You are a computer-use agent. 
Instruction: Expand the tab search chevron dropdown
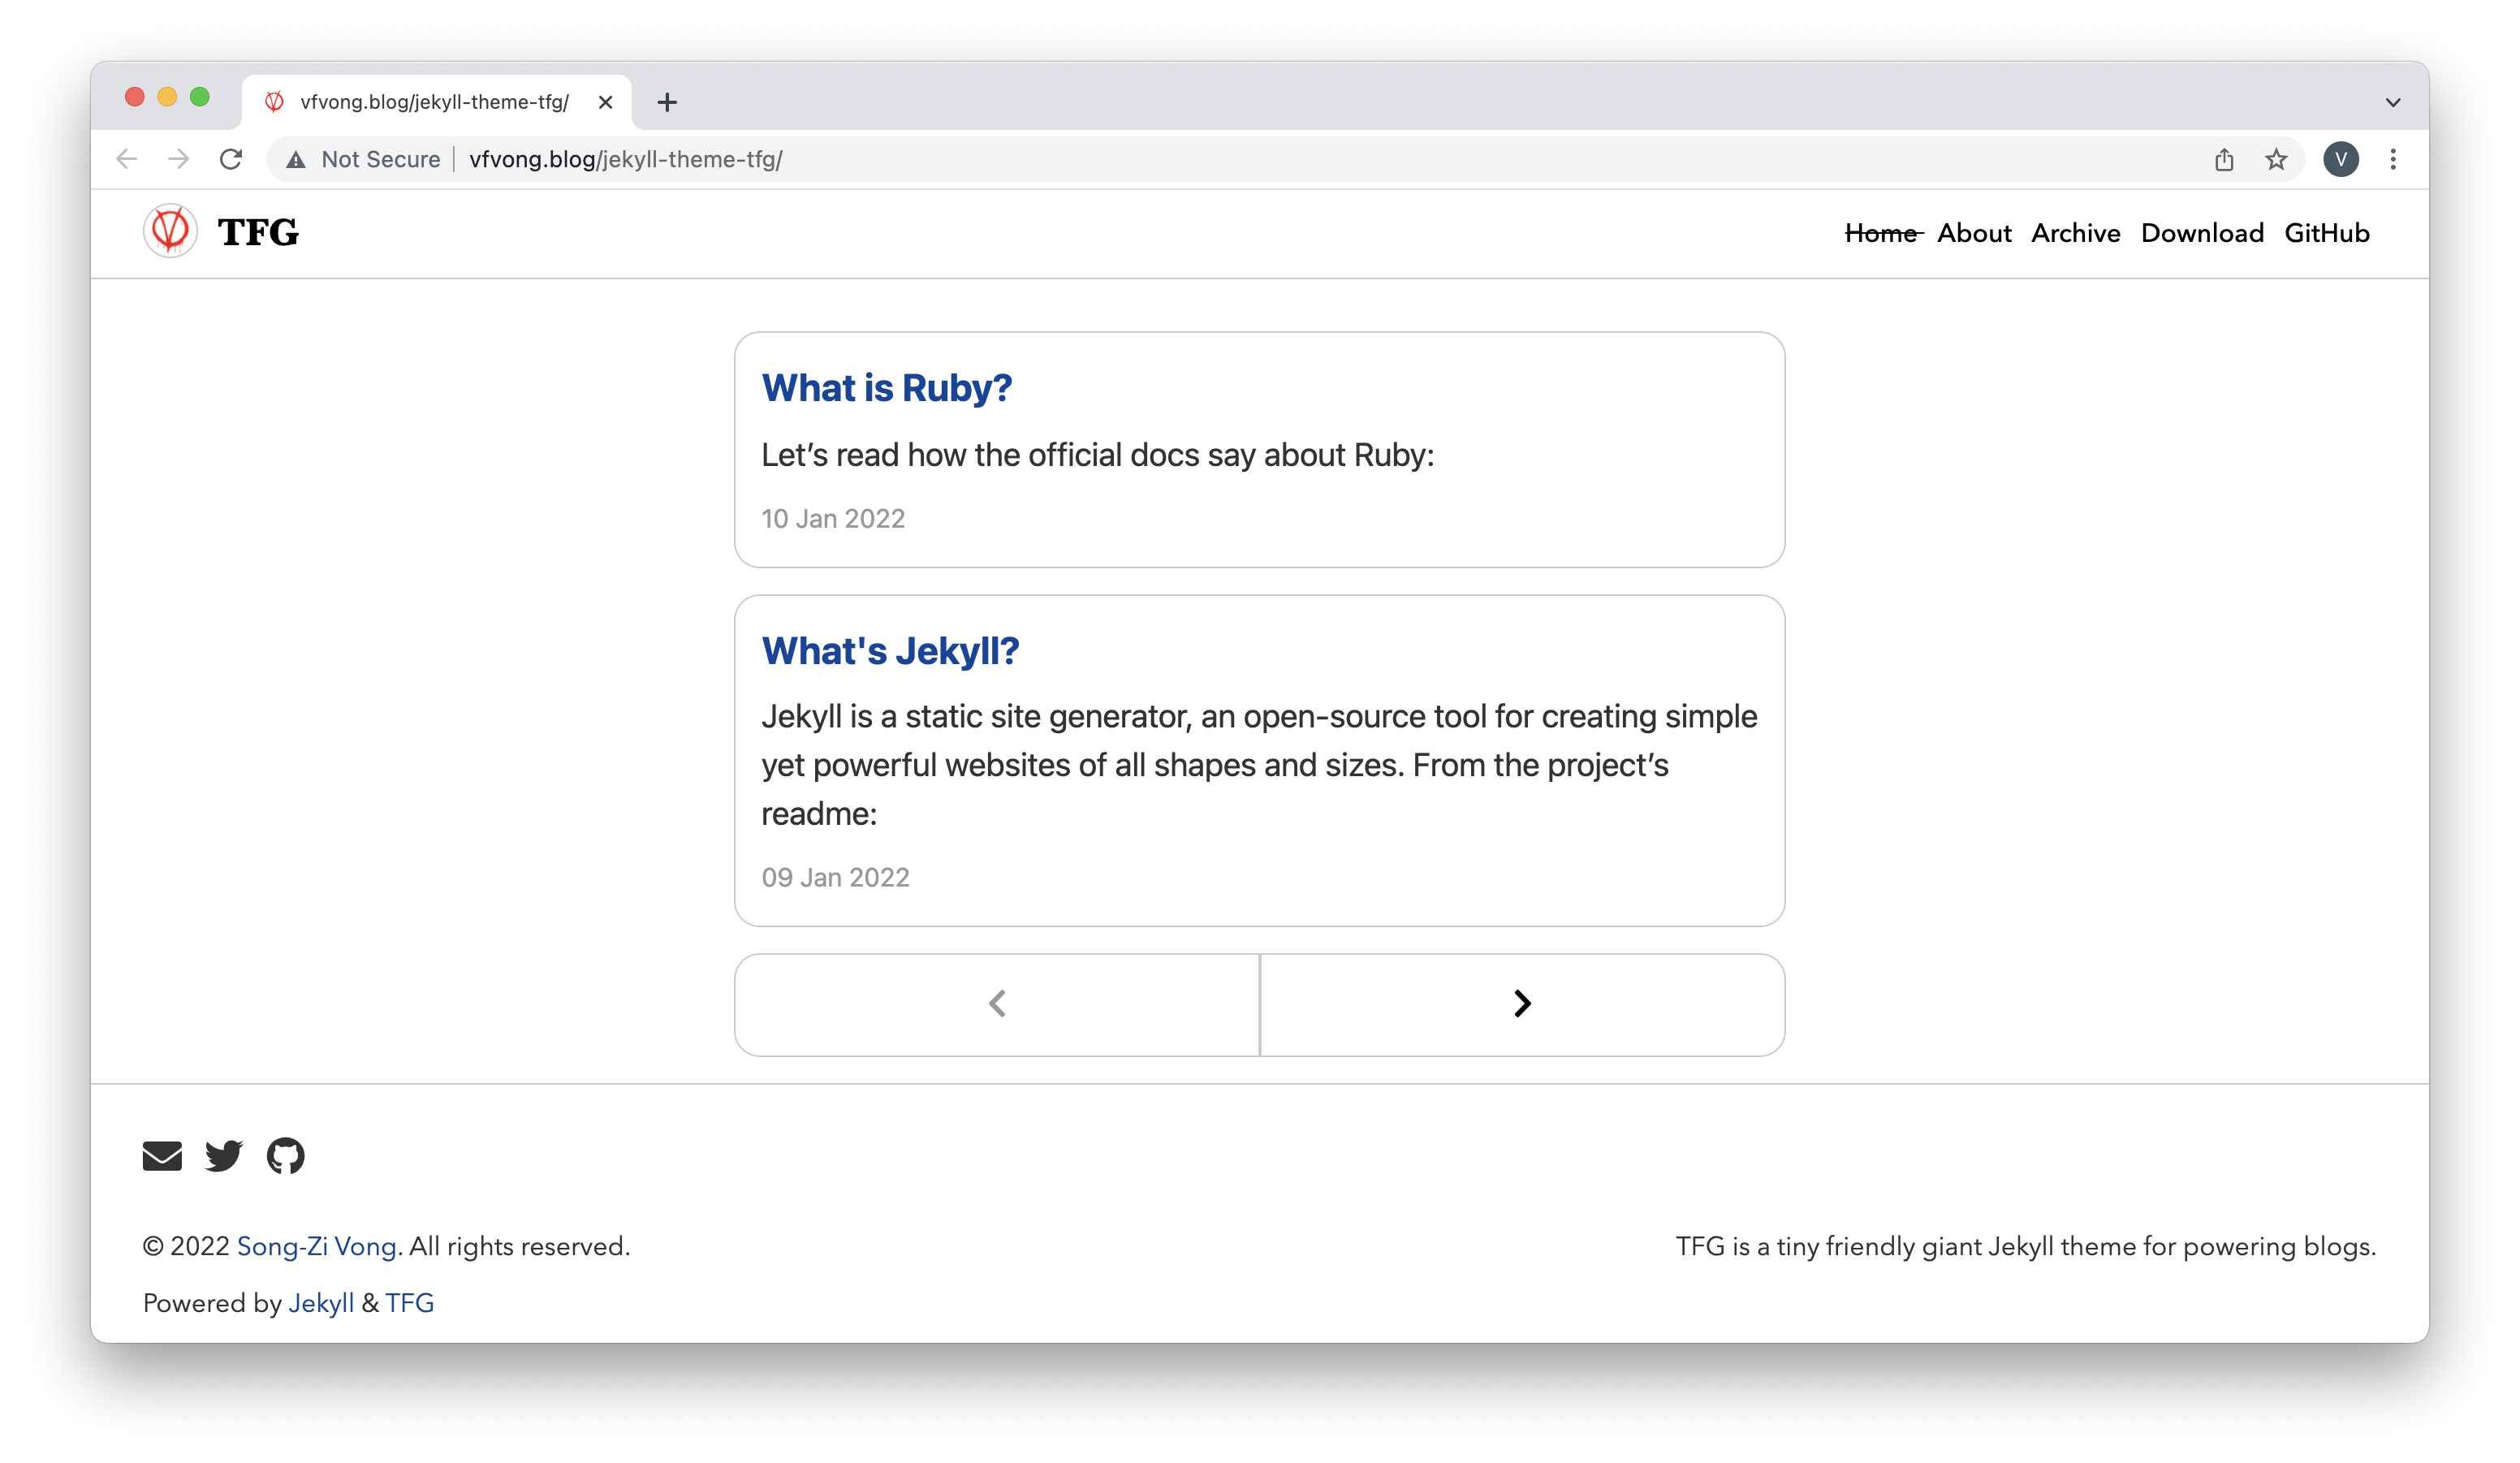(x=2393, y=102)
